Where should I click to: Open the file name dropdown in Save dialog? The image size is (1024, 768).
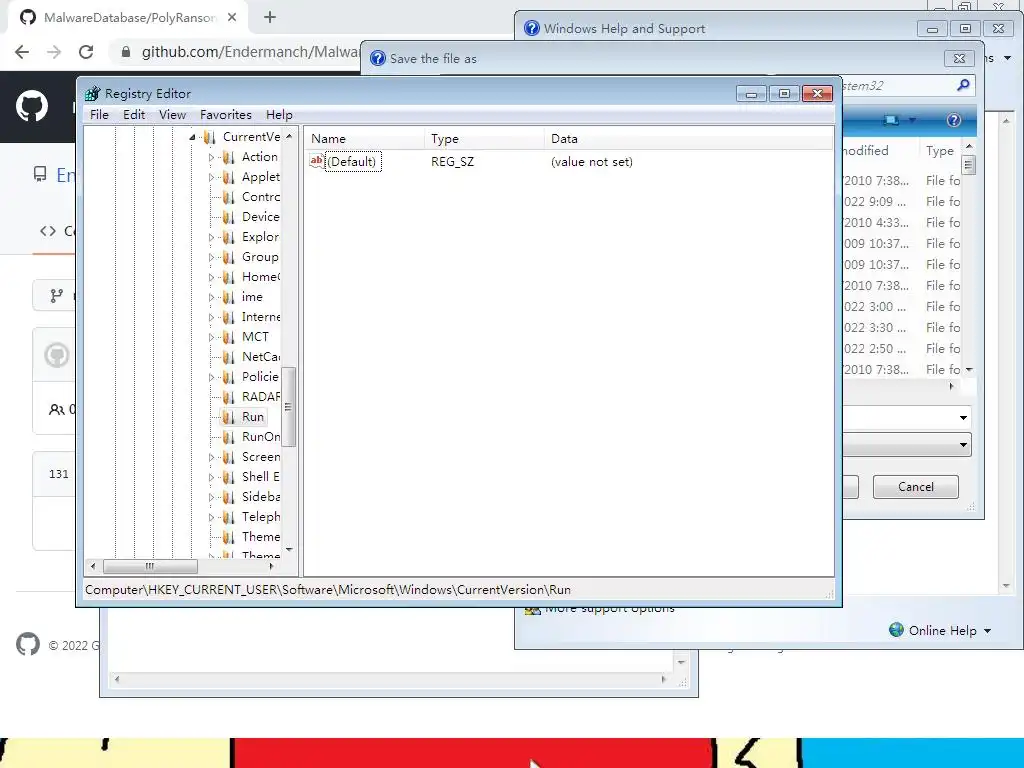click(963, 417)
